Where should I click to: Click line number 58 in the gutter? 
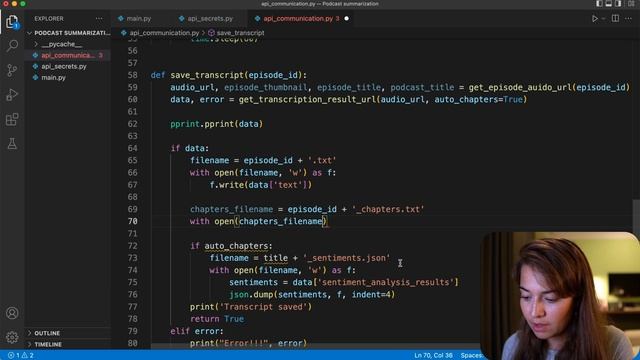(x=132, y=75)
